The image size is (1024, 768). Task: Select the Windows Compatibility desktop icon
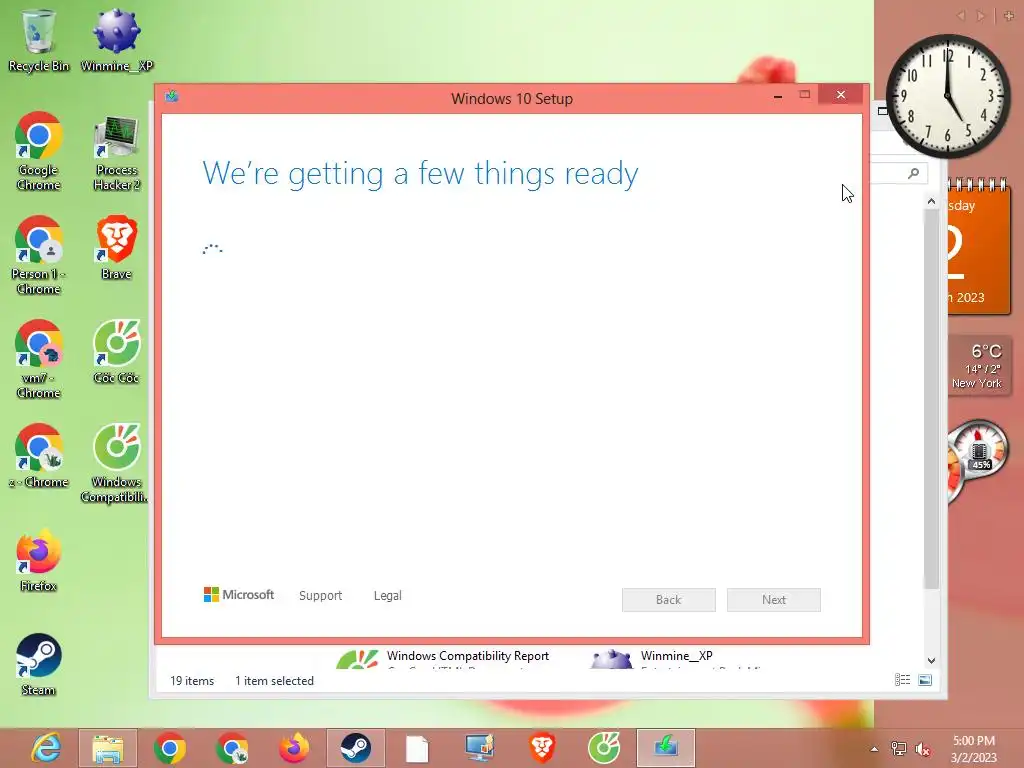116,464
